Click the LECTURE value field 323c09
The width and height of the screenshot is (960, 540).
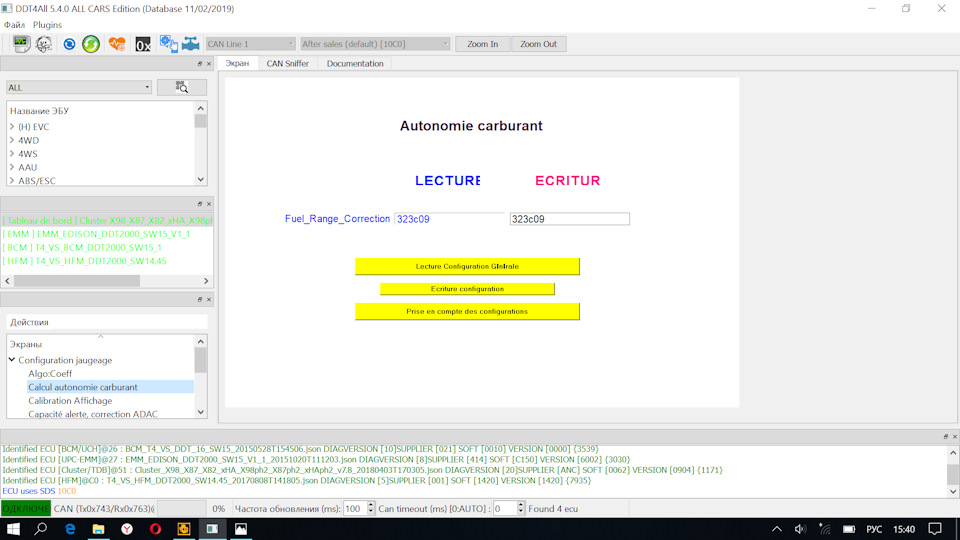(x=449, y=219)
